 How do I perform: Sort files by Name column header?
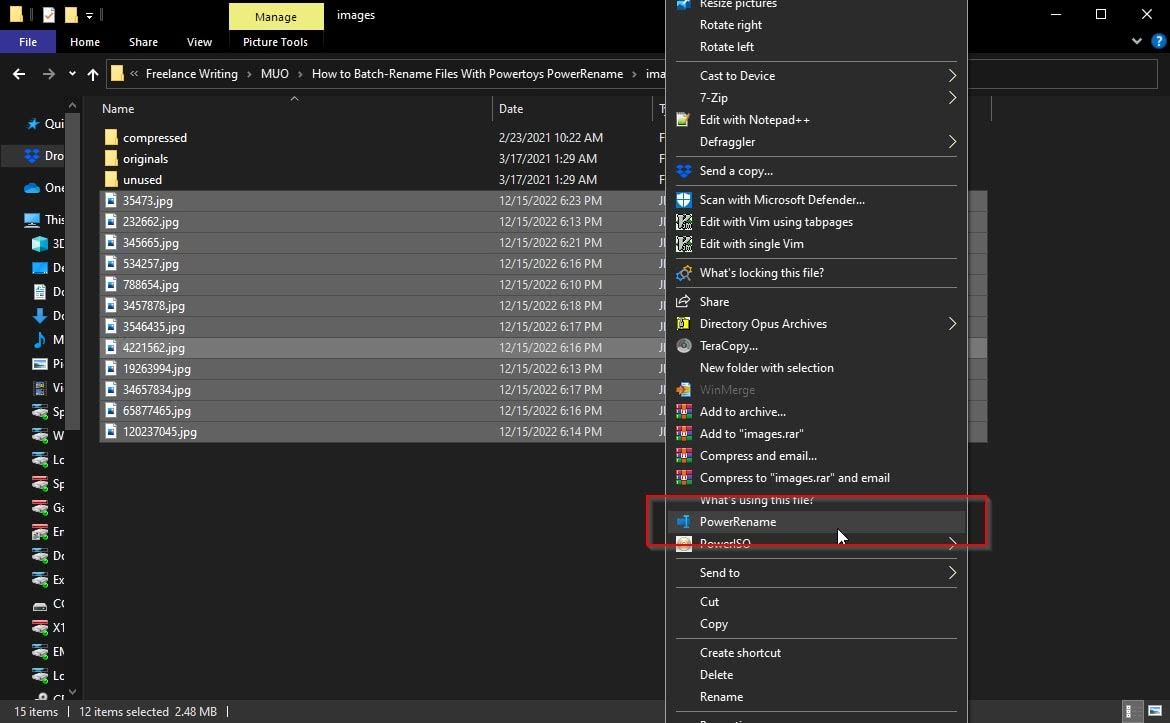point(118,109)
